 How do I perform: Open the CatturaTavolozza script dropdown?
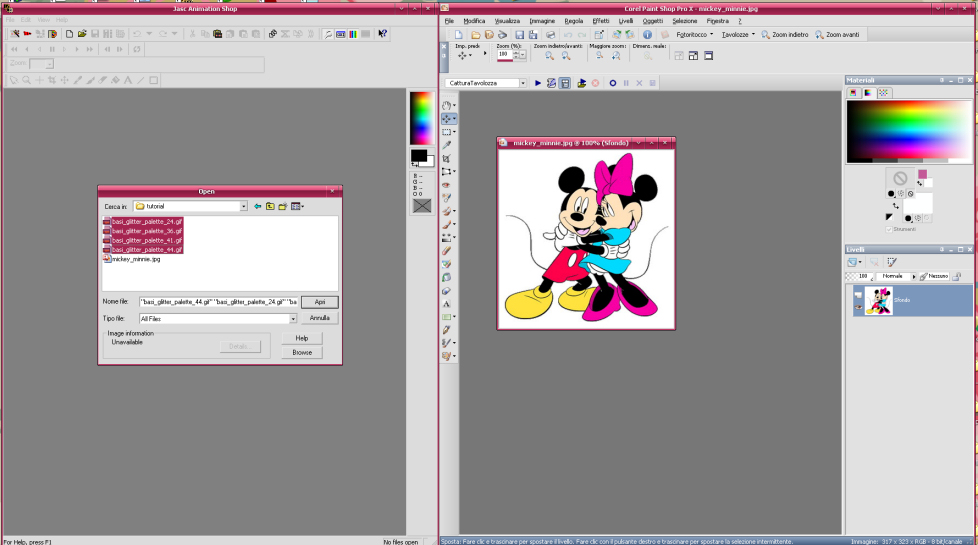click(523, 83)
